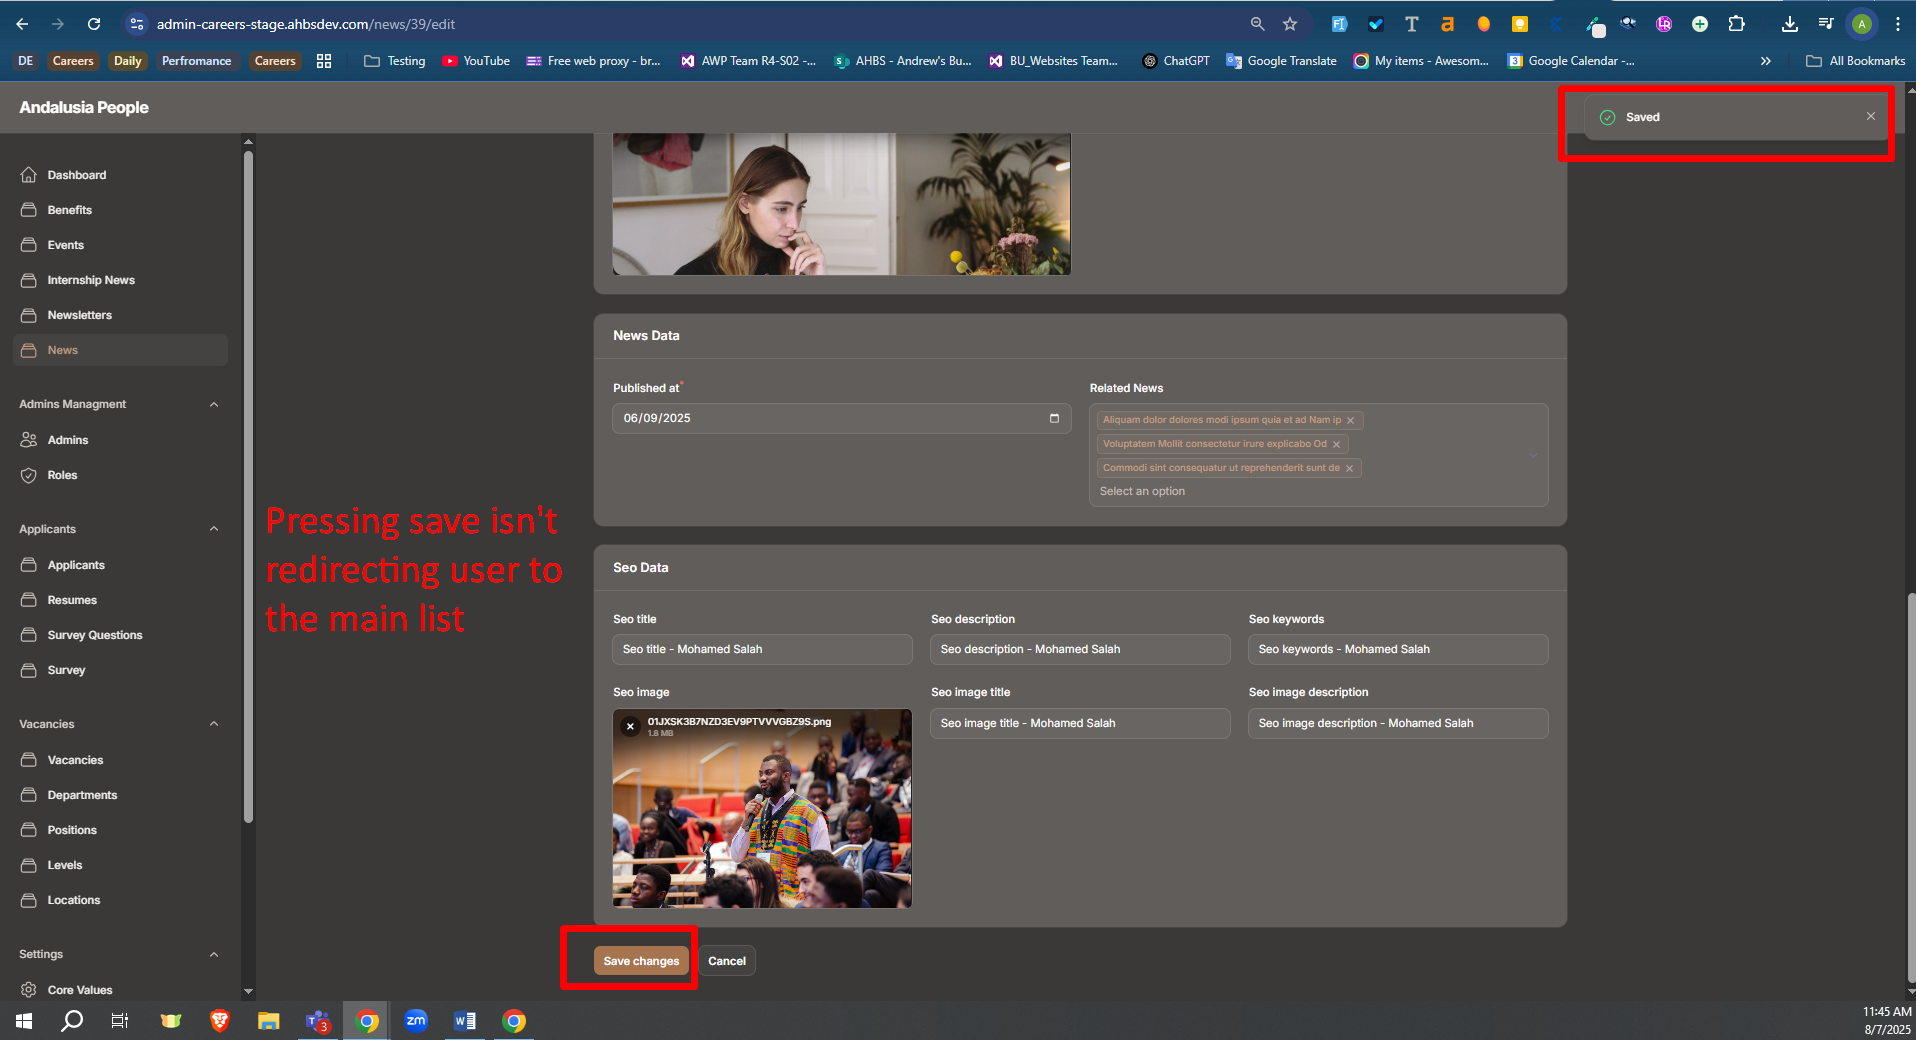Collapse the Admins Managment section

(x=214, y=404)
